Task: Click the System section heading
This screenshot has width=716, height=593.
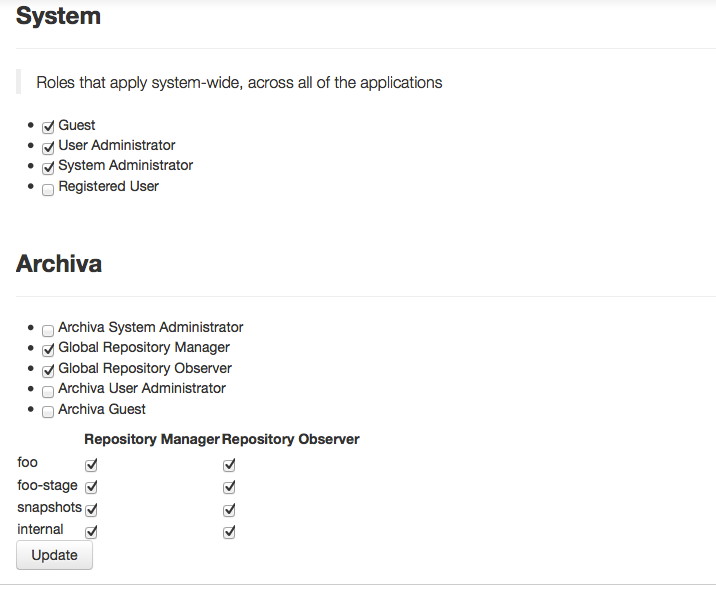Action: [58, 16]
